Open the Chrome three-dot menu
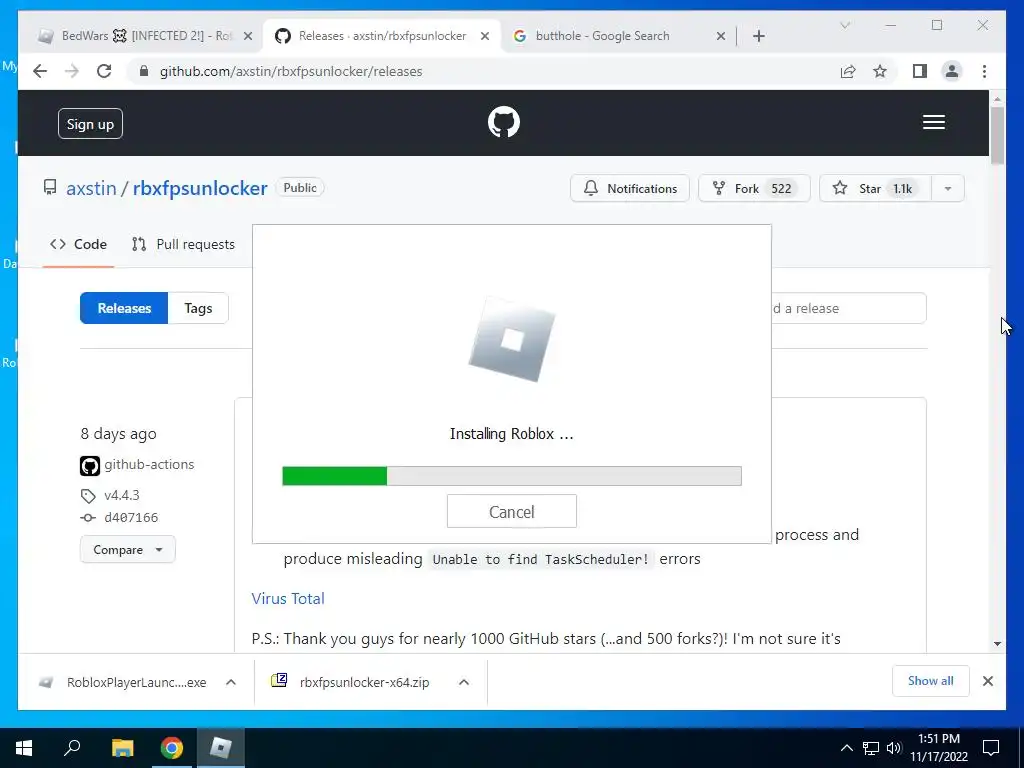1024x768 pixels. click(984, 71)
